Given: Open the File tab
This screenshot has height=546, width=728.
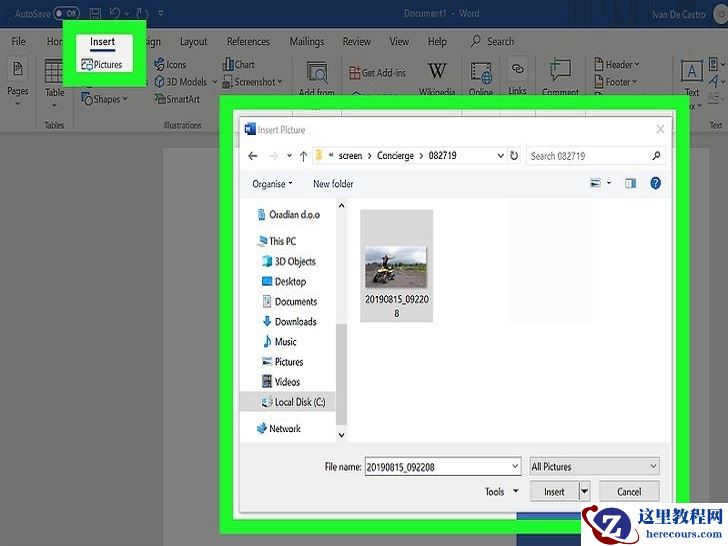Looking at the screenshot, I should (x=18, y=41).
